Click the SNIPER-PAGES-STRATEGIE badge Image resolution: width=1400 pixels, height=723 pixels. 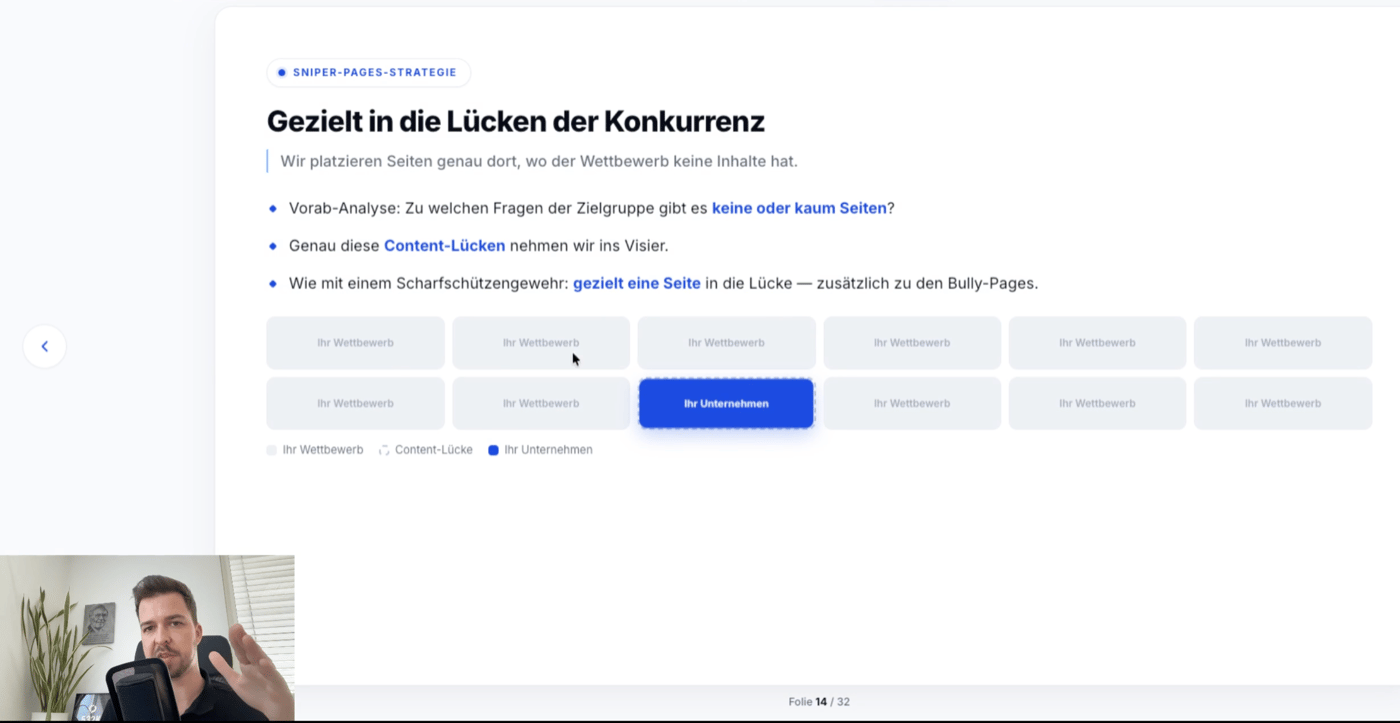(x=368, y=72)
